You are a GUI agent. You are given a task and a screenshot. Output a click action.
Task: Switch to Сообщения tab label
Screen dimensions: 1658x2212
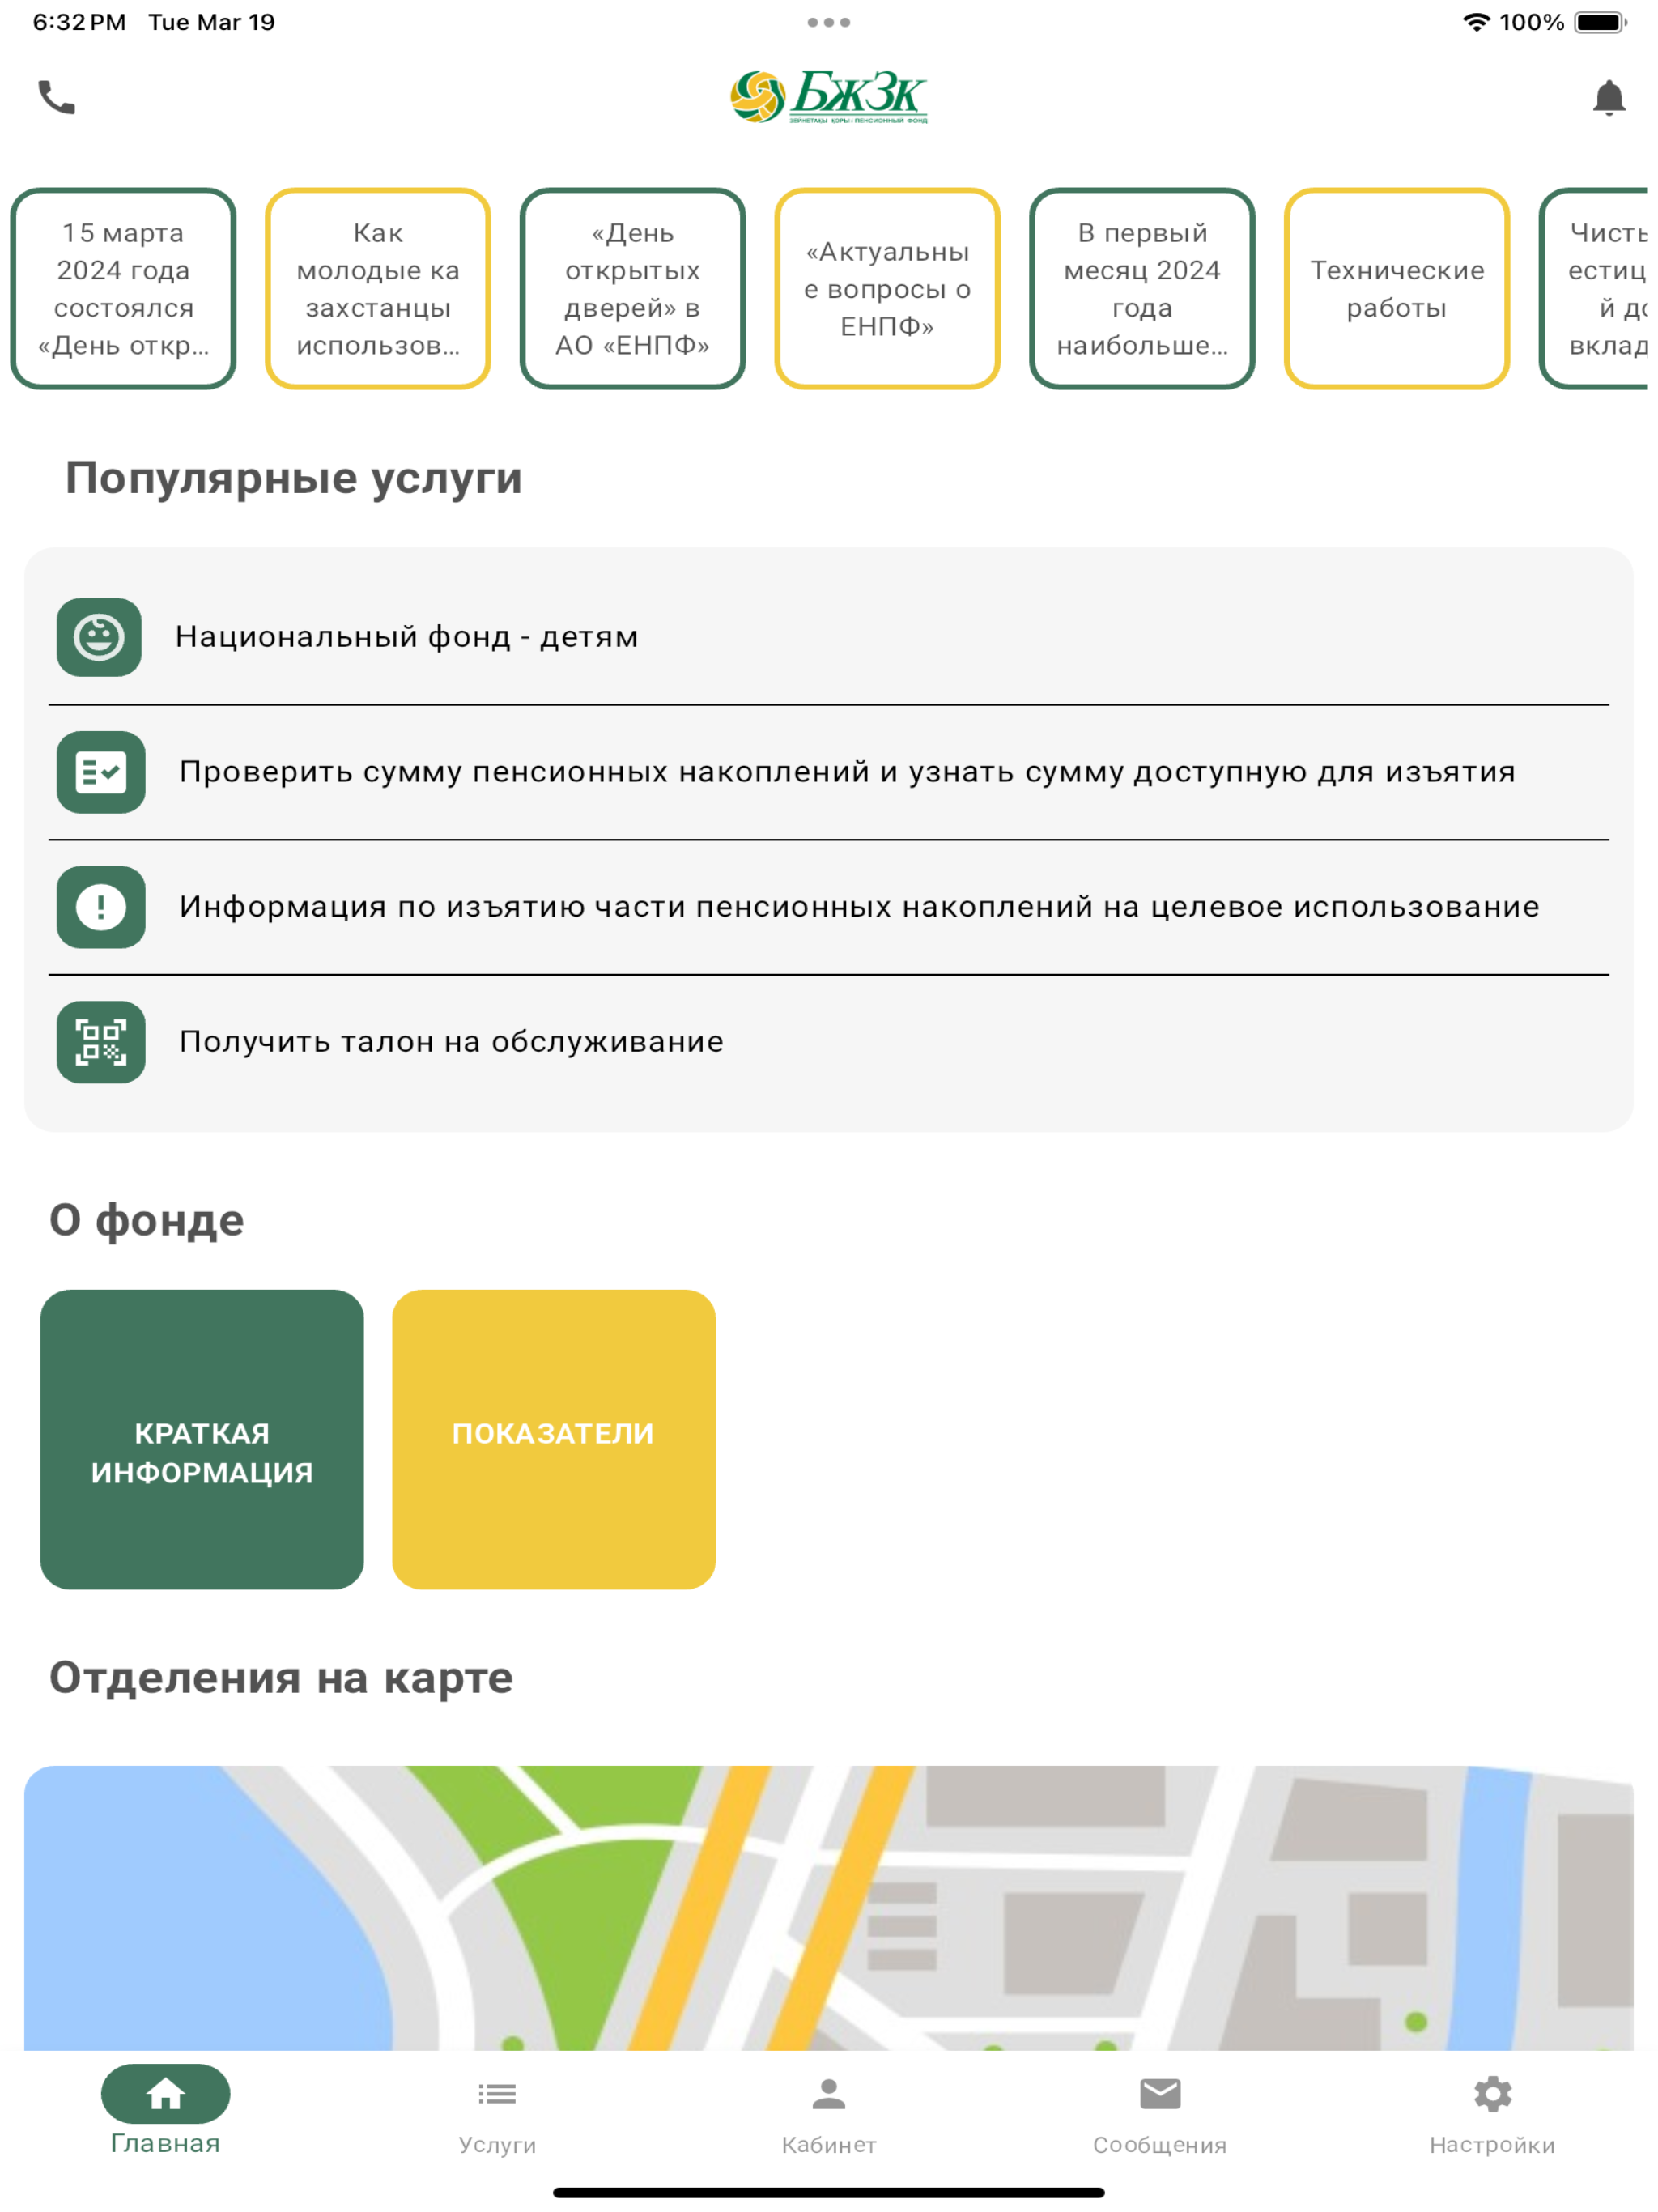click(x=1160, y=2144)
